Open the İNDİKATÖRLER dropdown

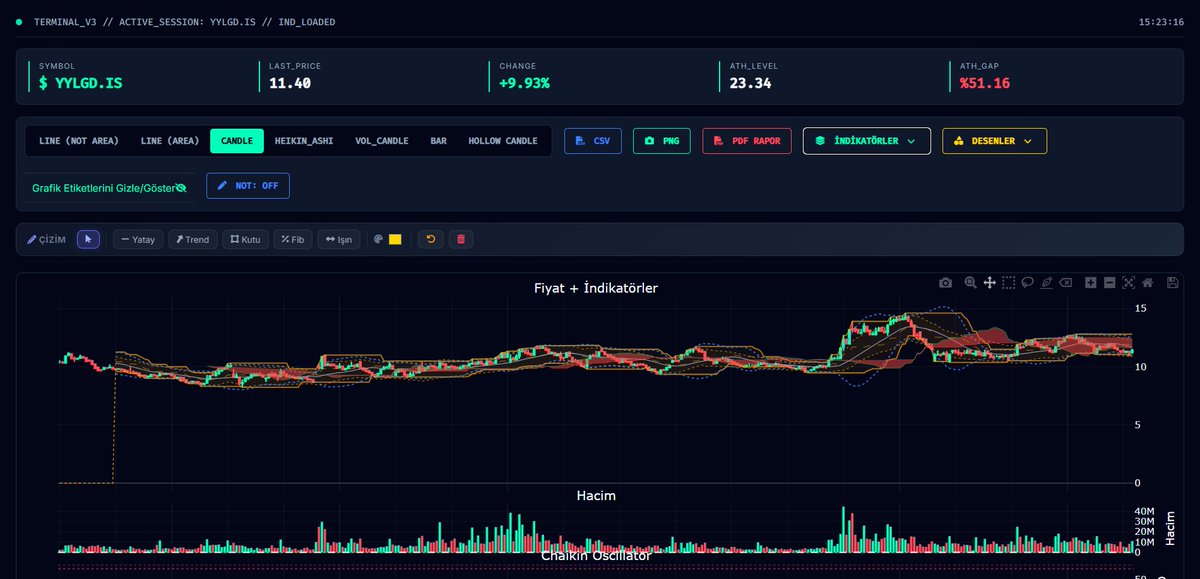pos(867,141)
